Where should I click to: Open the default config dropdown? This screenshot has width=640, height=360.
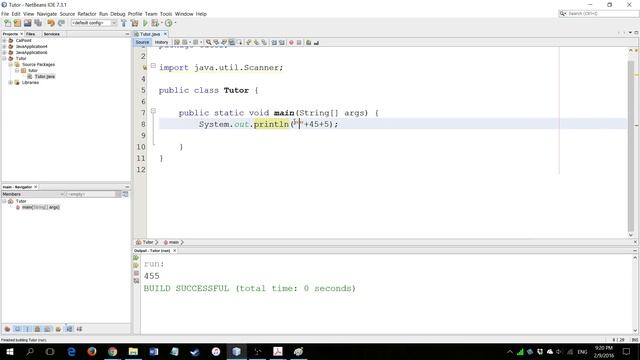click(94, 23)
